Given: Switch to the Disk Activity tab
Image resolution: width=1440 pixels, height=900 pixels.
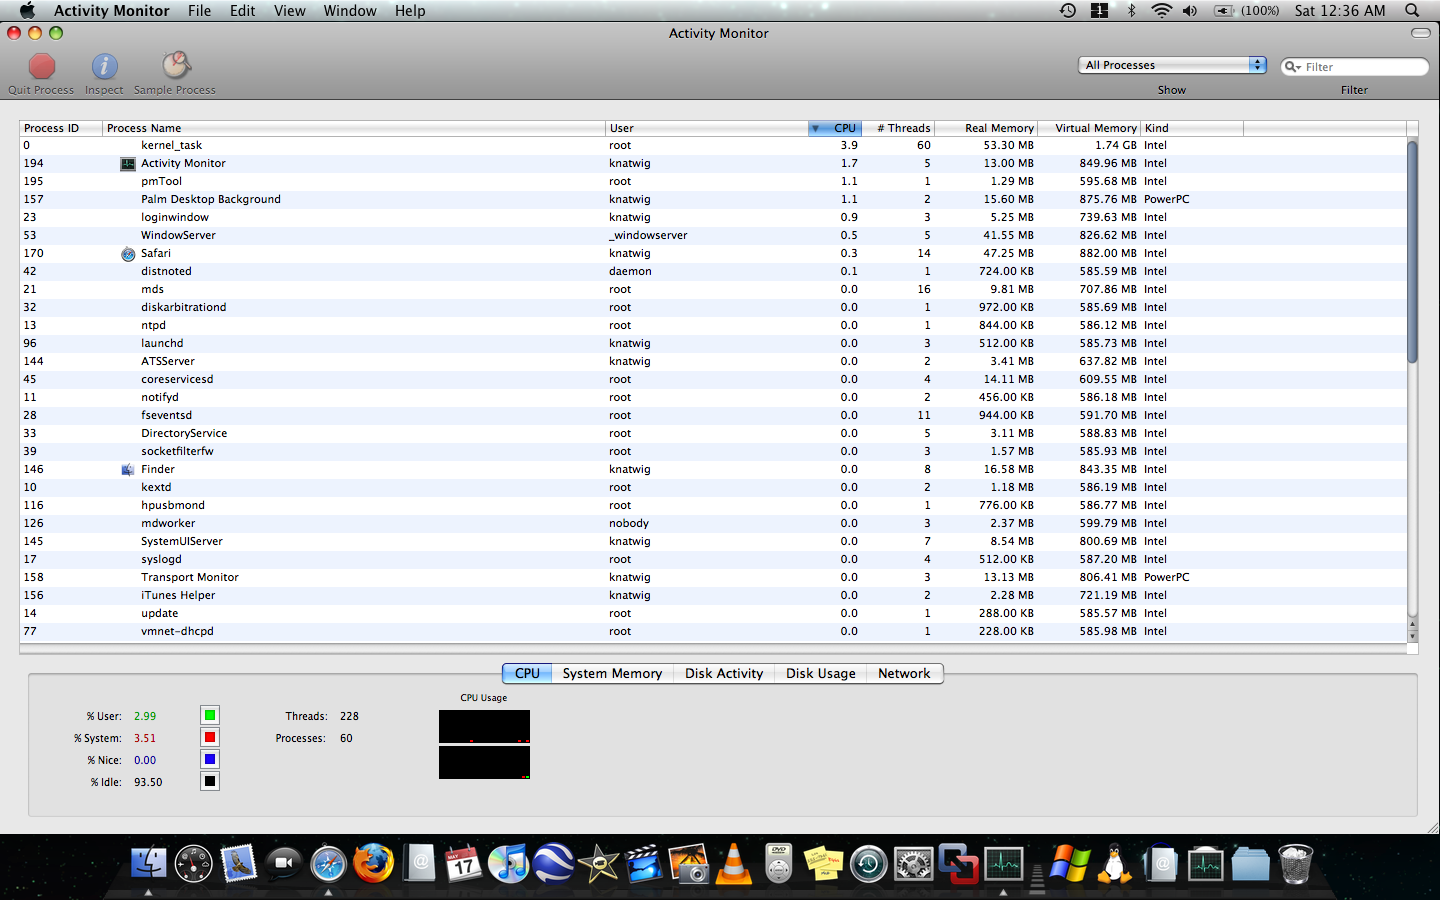Looking at the screenshot, I should coord(724,674).
